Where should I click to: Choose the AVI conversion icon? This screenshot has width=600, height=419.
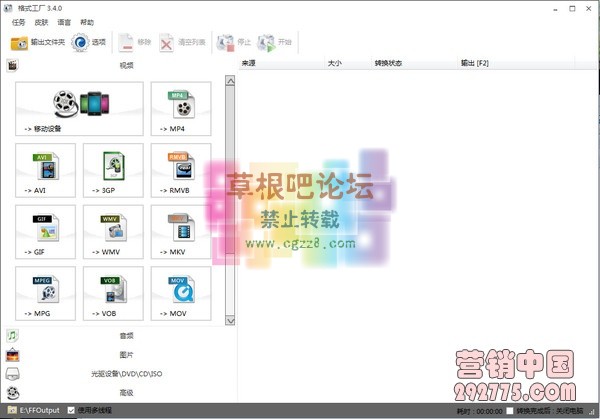click(x=46, y=170)
